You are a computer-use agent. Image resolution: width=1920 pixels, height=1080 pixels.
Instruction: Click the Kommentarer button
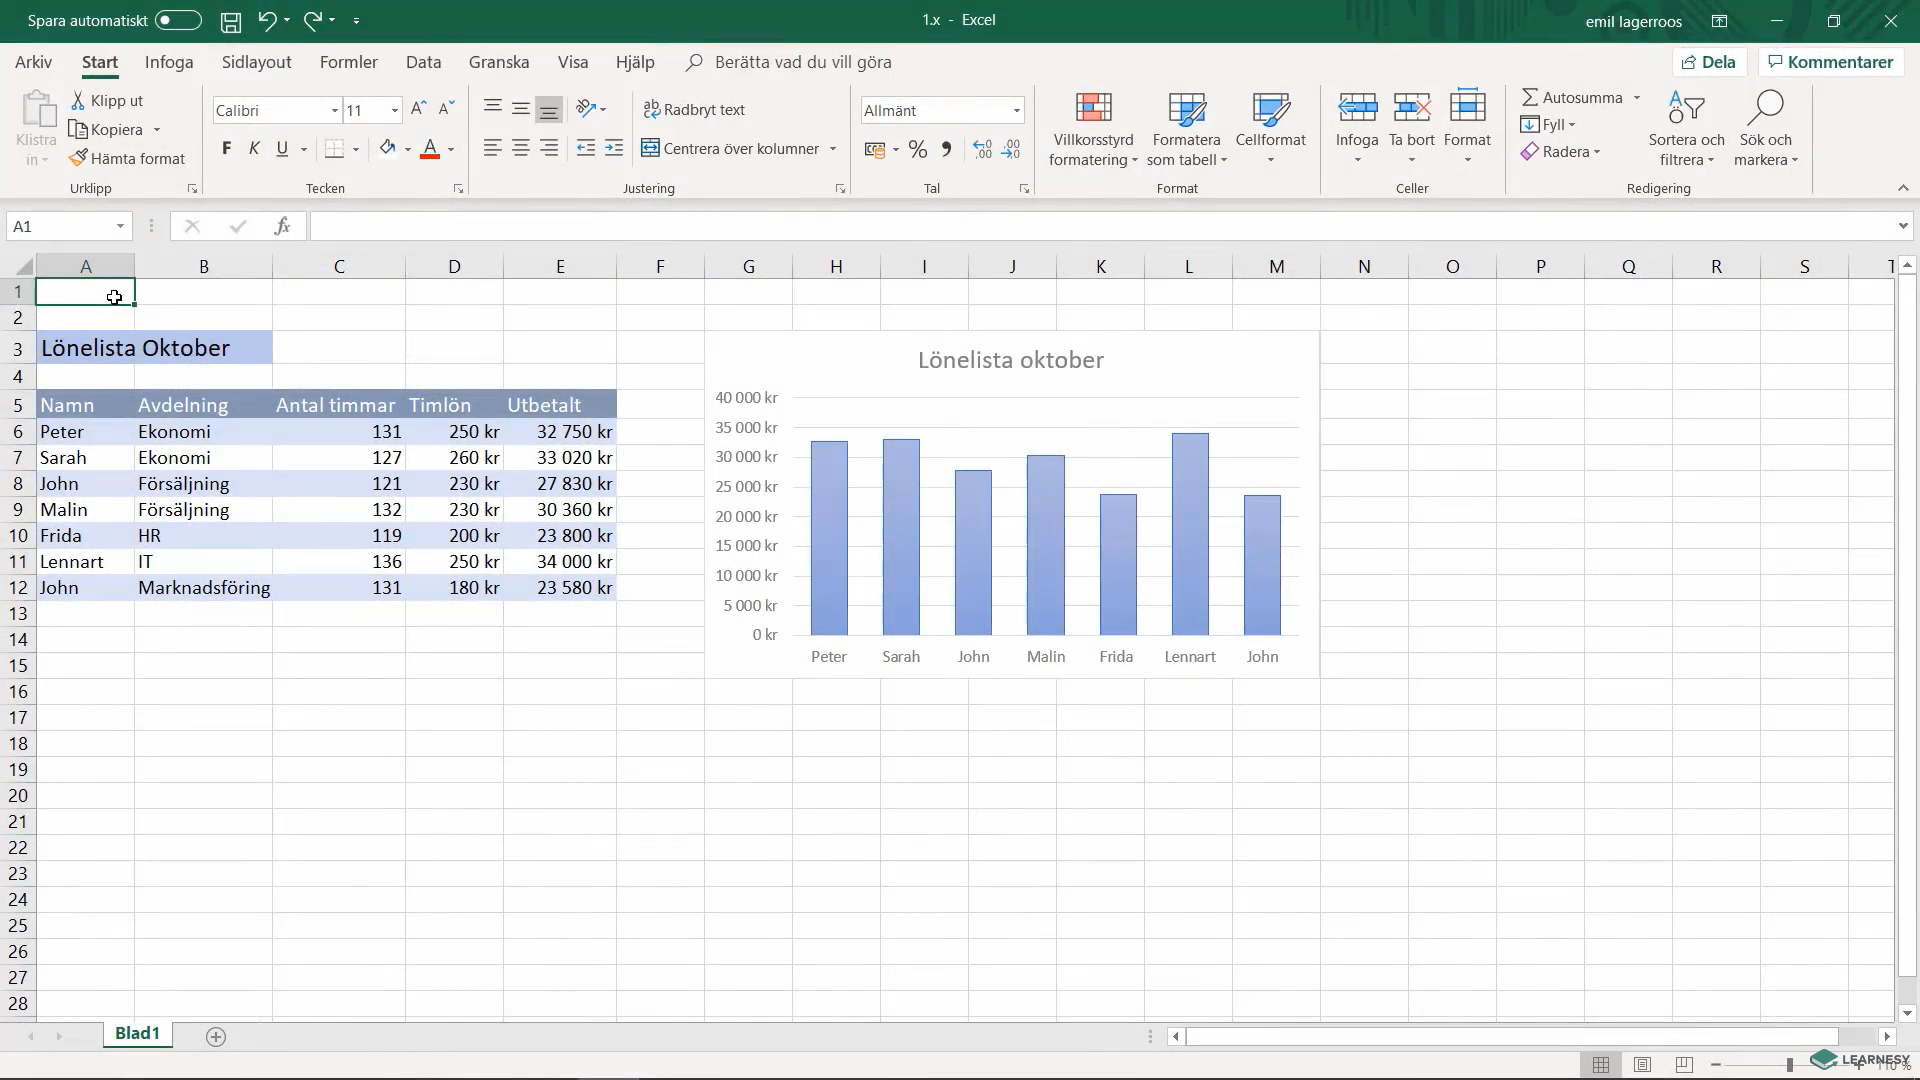click(x=1831, y=62)
